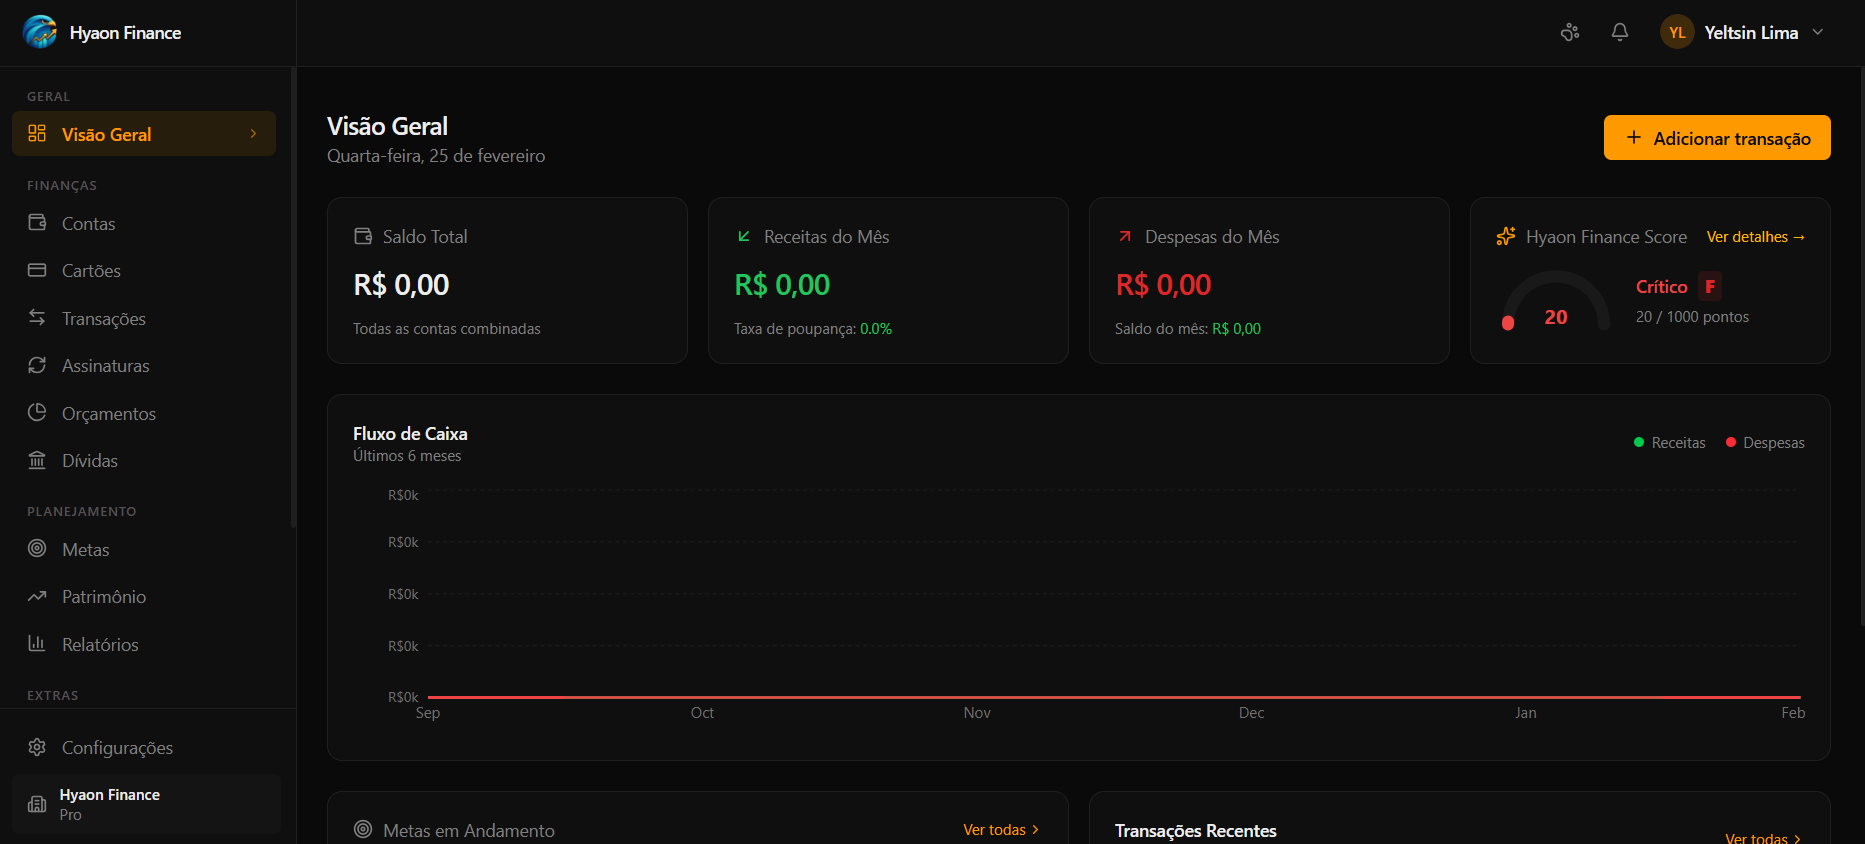The image size is (1865, 844).
Task: Click the Sep label on chart axis
Action: click(x=428, y=713)
